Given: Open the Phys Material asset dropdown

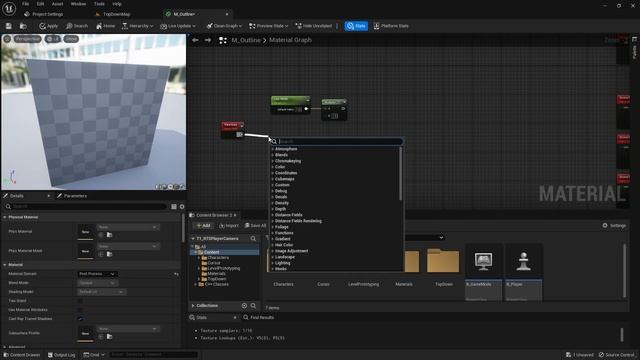Looking at the screenshot, I should click(128, 227).
